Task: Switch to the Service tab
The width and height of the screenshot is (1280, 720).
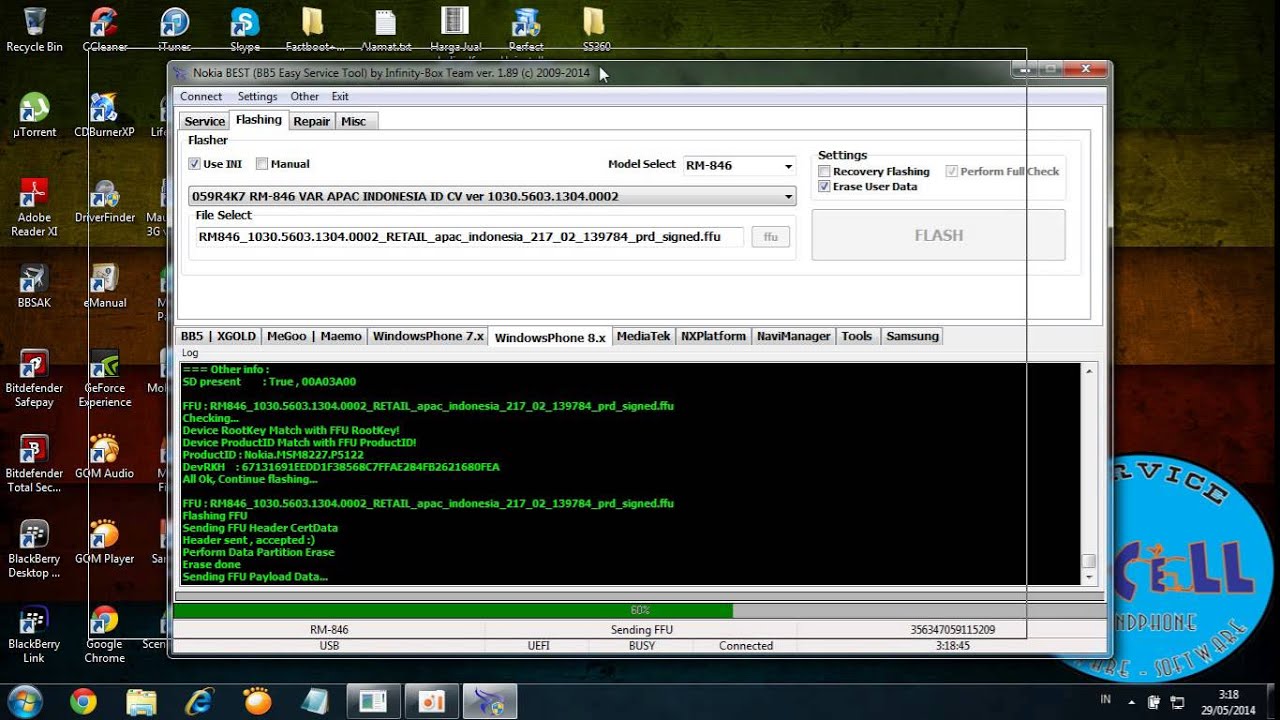Action: click(x=205, y=121)
